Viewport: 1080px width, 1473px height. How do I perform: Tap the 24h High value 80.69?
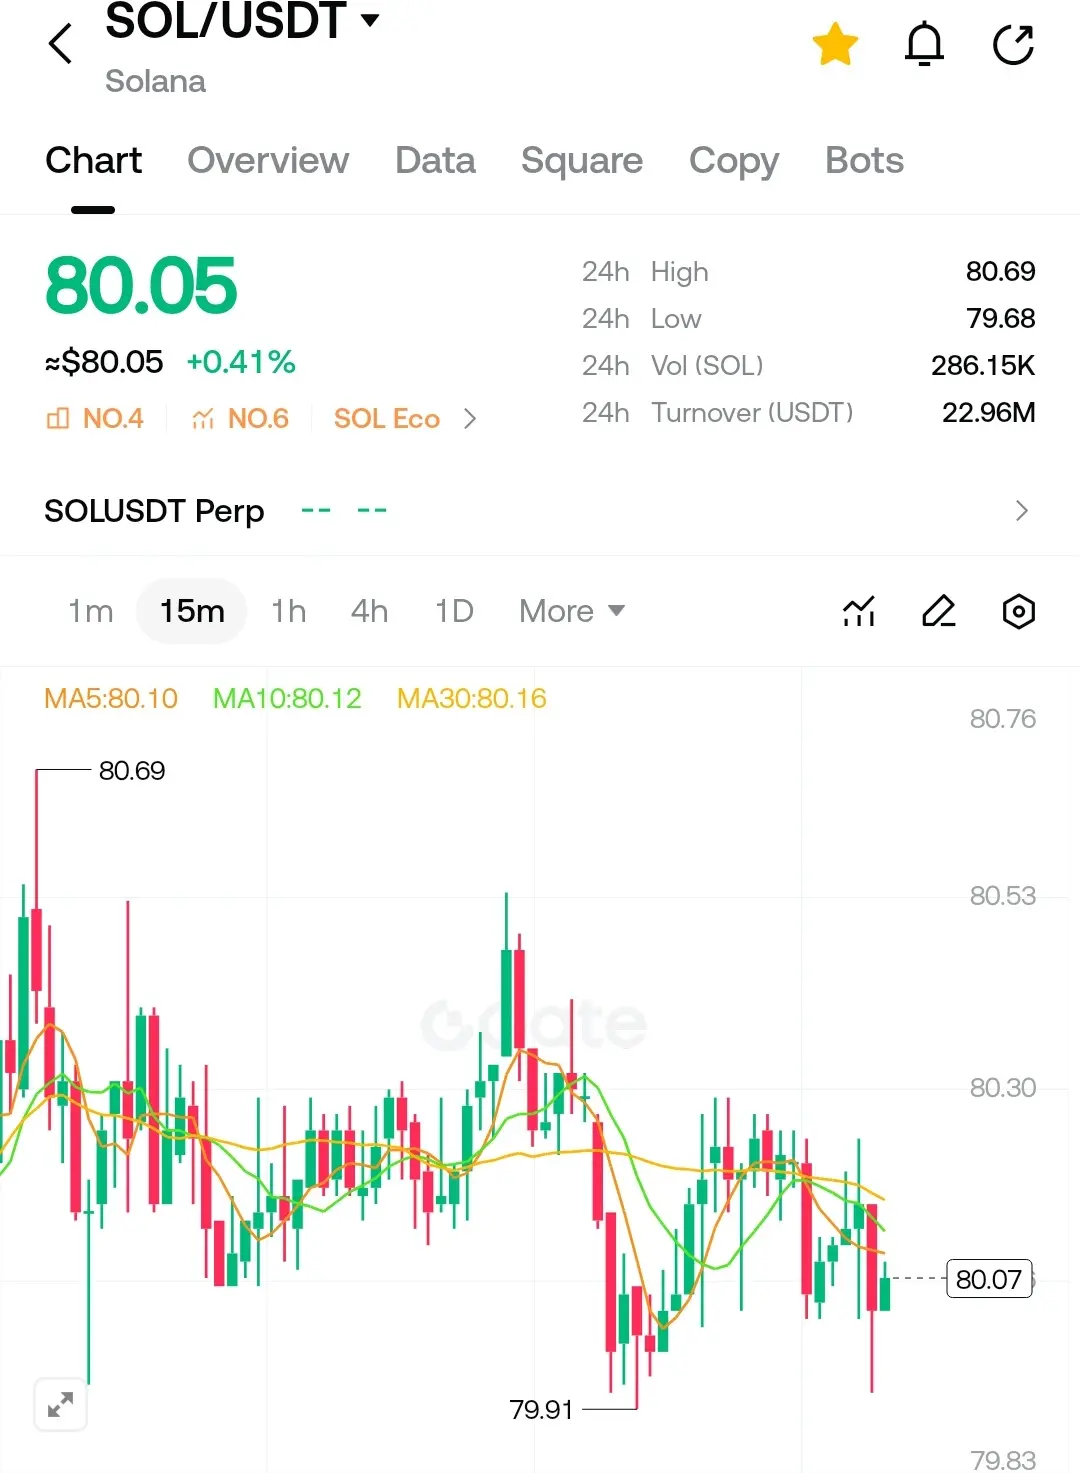(1000, 271)
